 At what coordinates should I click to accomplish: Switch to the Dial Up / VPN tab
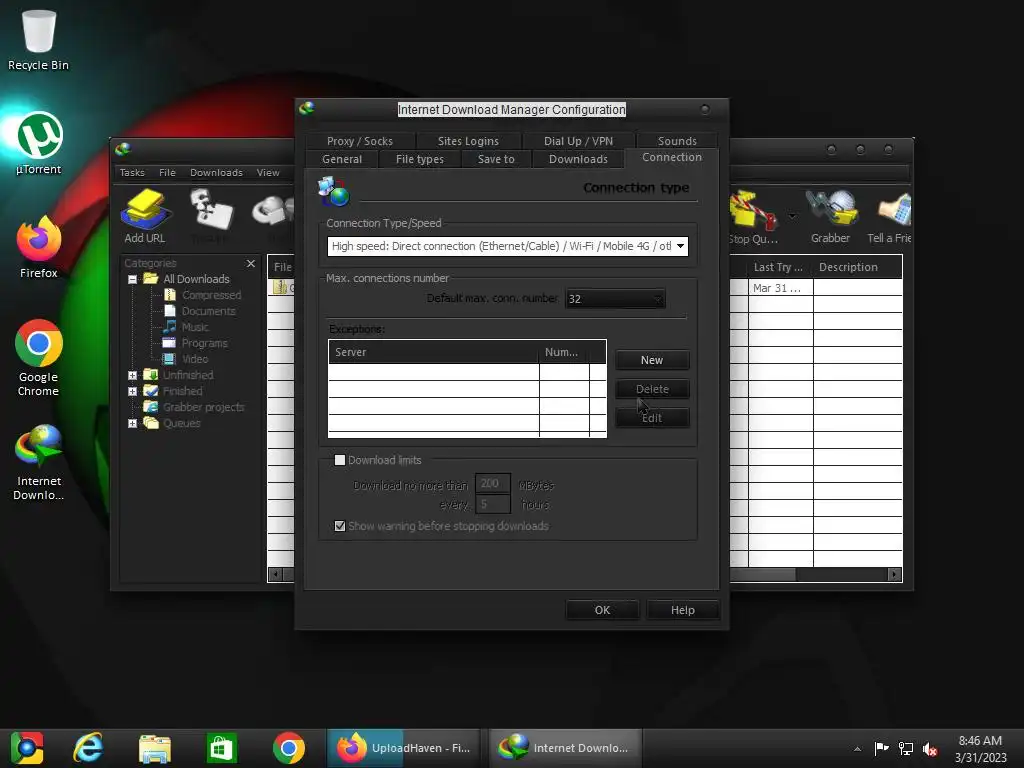[578, 141]
